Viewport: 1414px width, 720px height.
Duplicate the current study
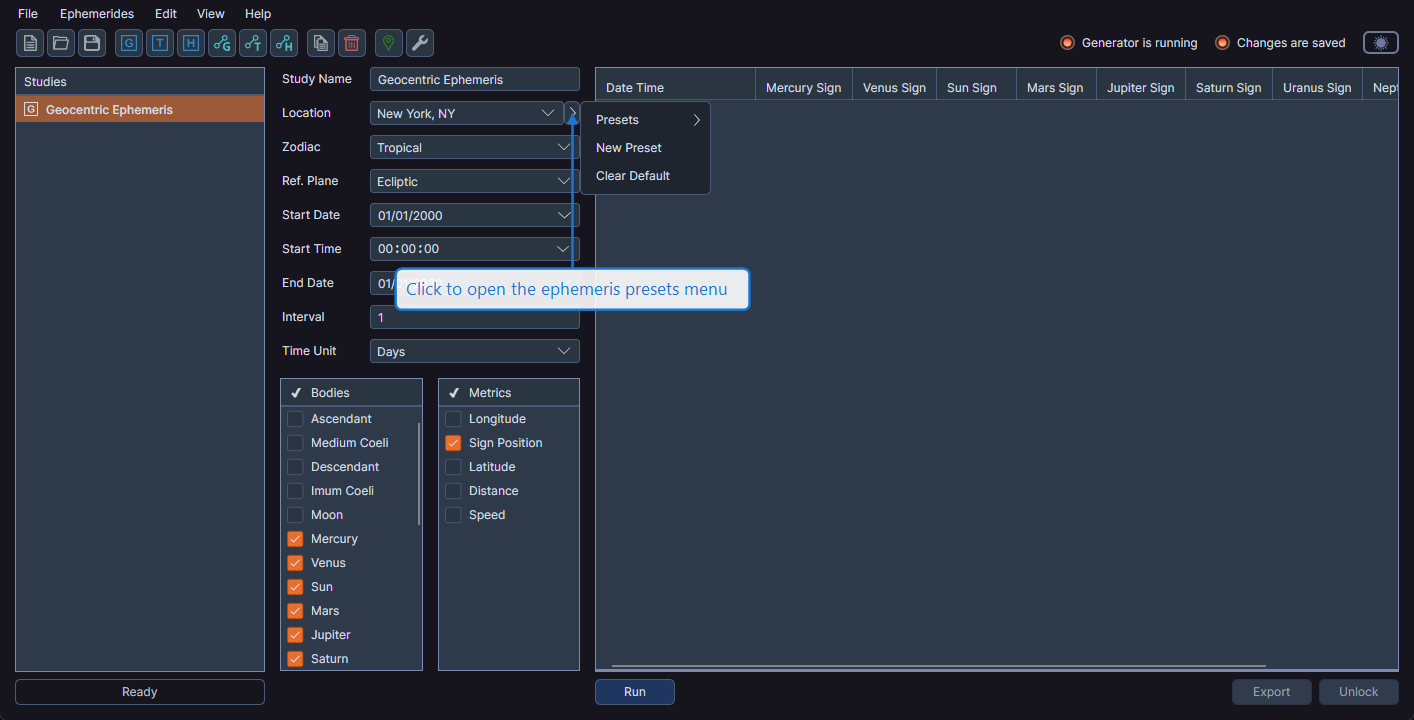click(321, 43)
